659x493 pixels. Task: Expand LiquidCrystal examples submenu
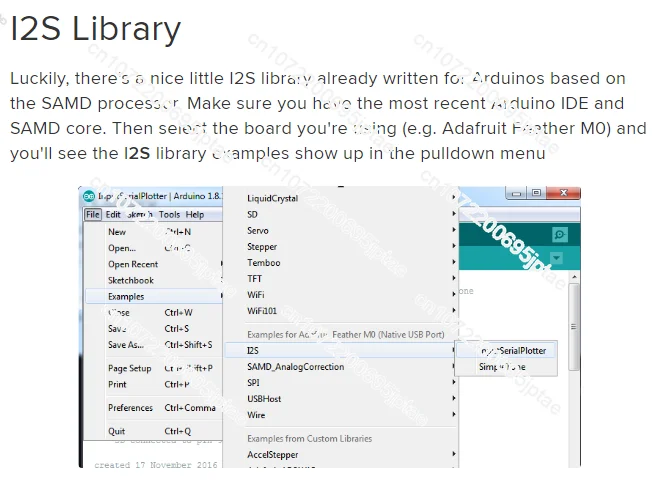340,198
